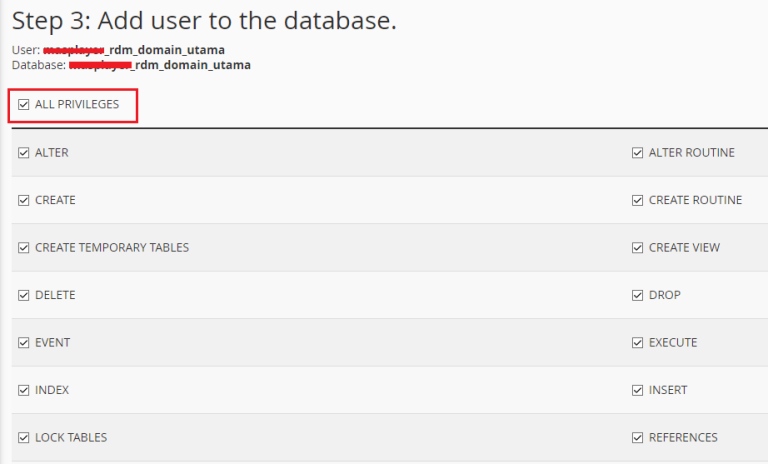
Task: Uncheck the REFERENCES privilege checkbox
Action: pos(638,438)
